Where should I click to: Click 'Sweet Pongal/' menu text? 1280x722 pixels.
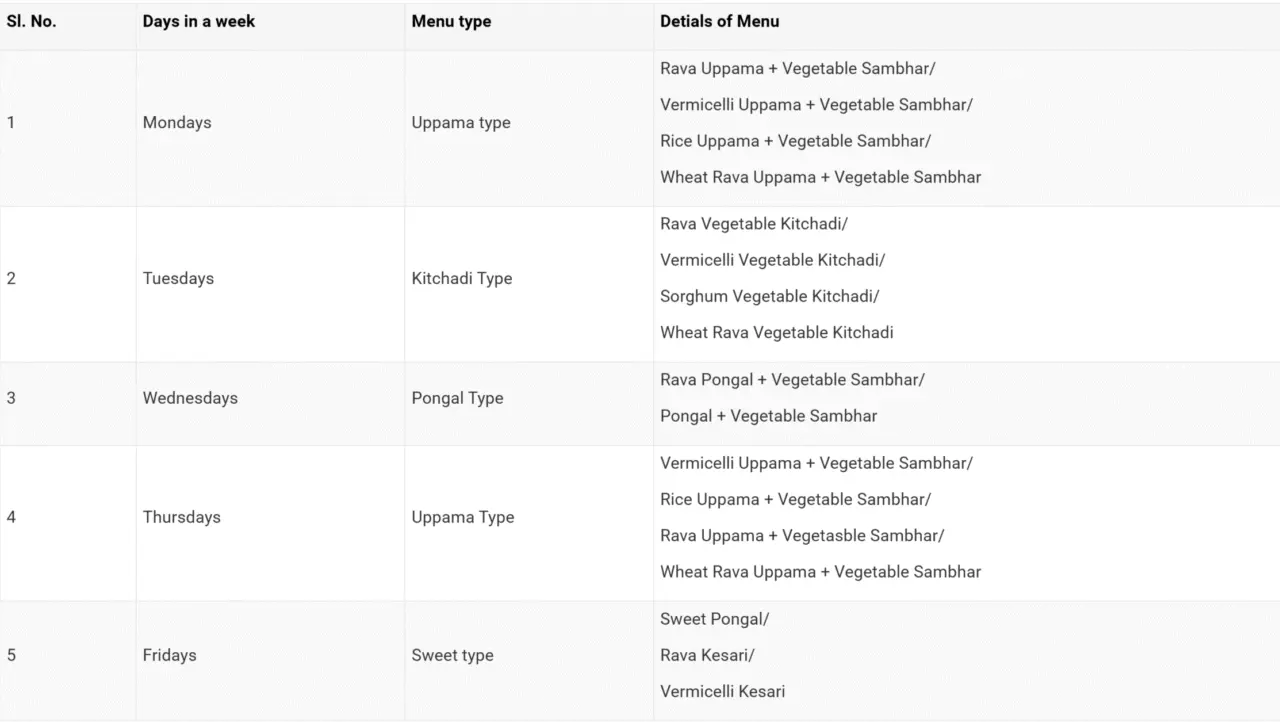[x=714, y=619]
